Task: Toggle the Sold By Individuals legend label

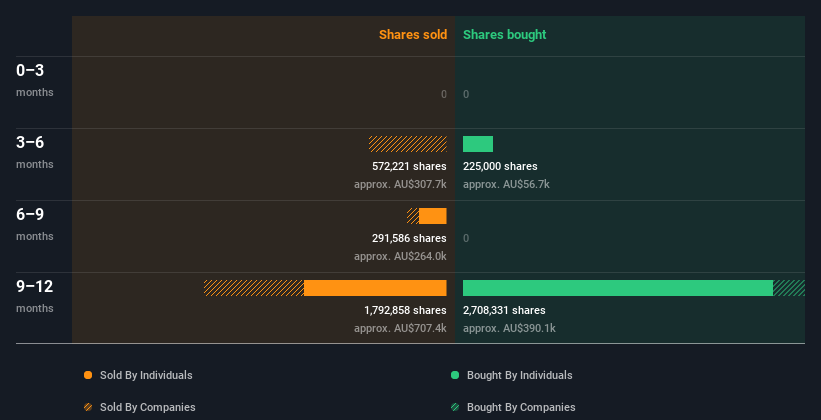Action: click(146, 375)
